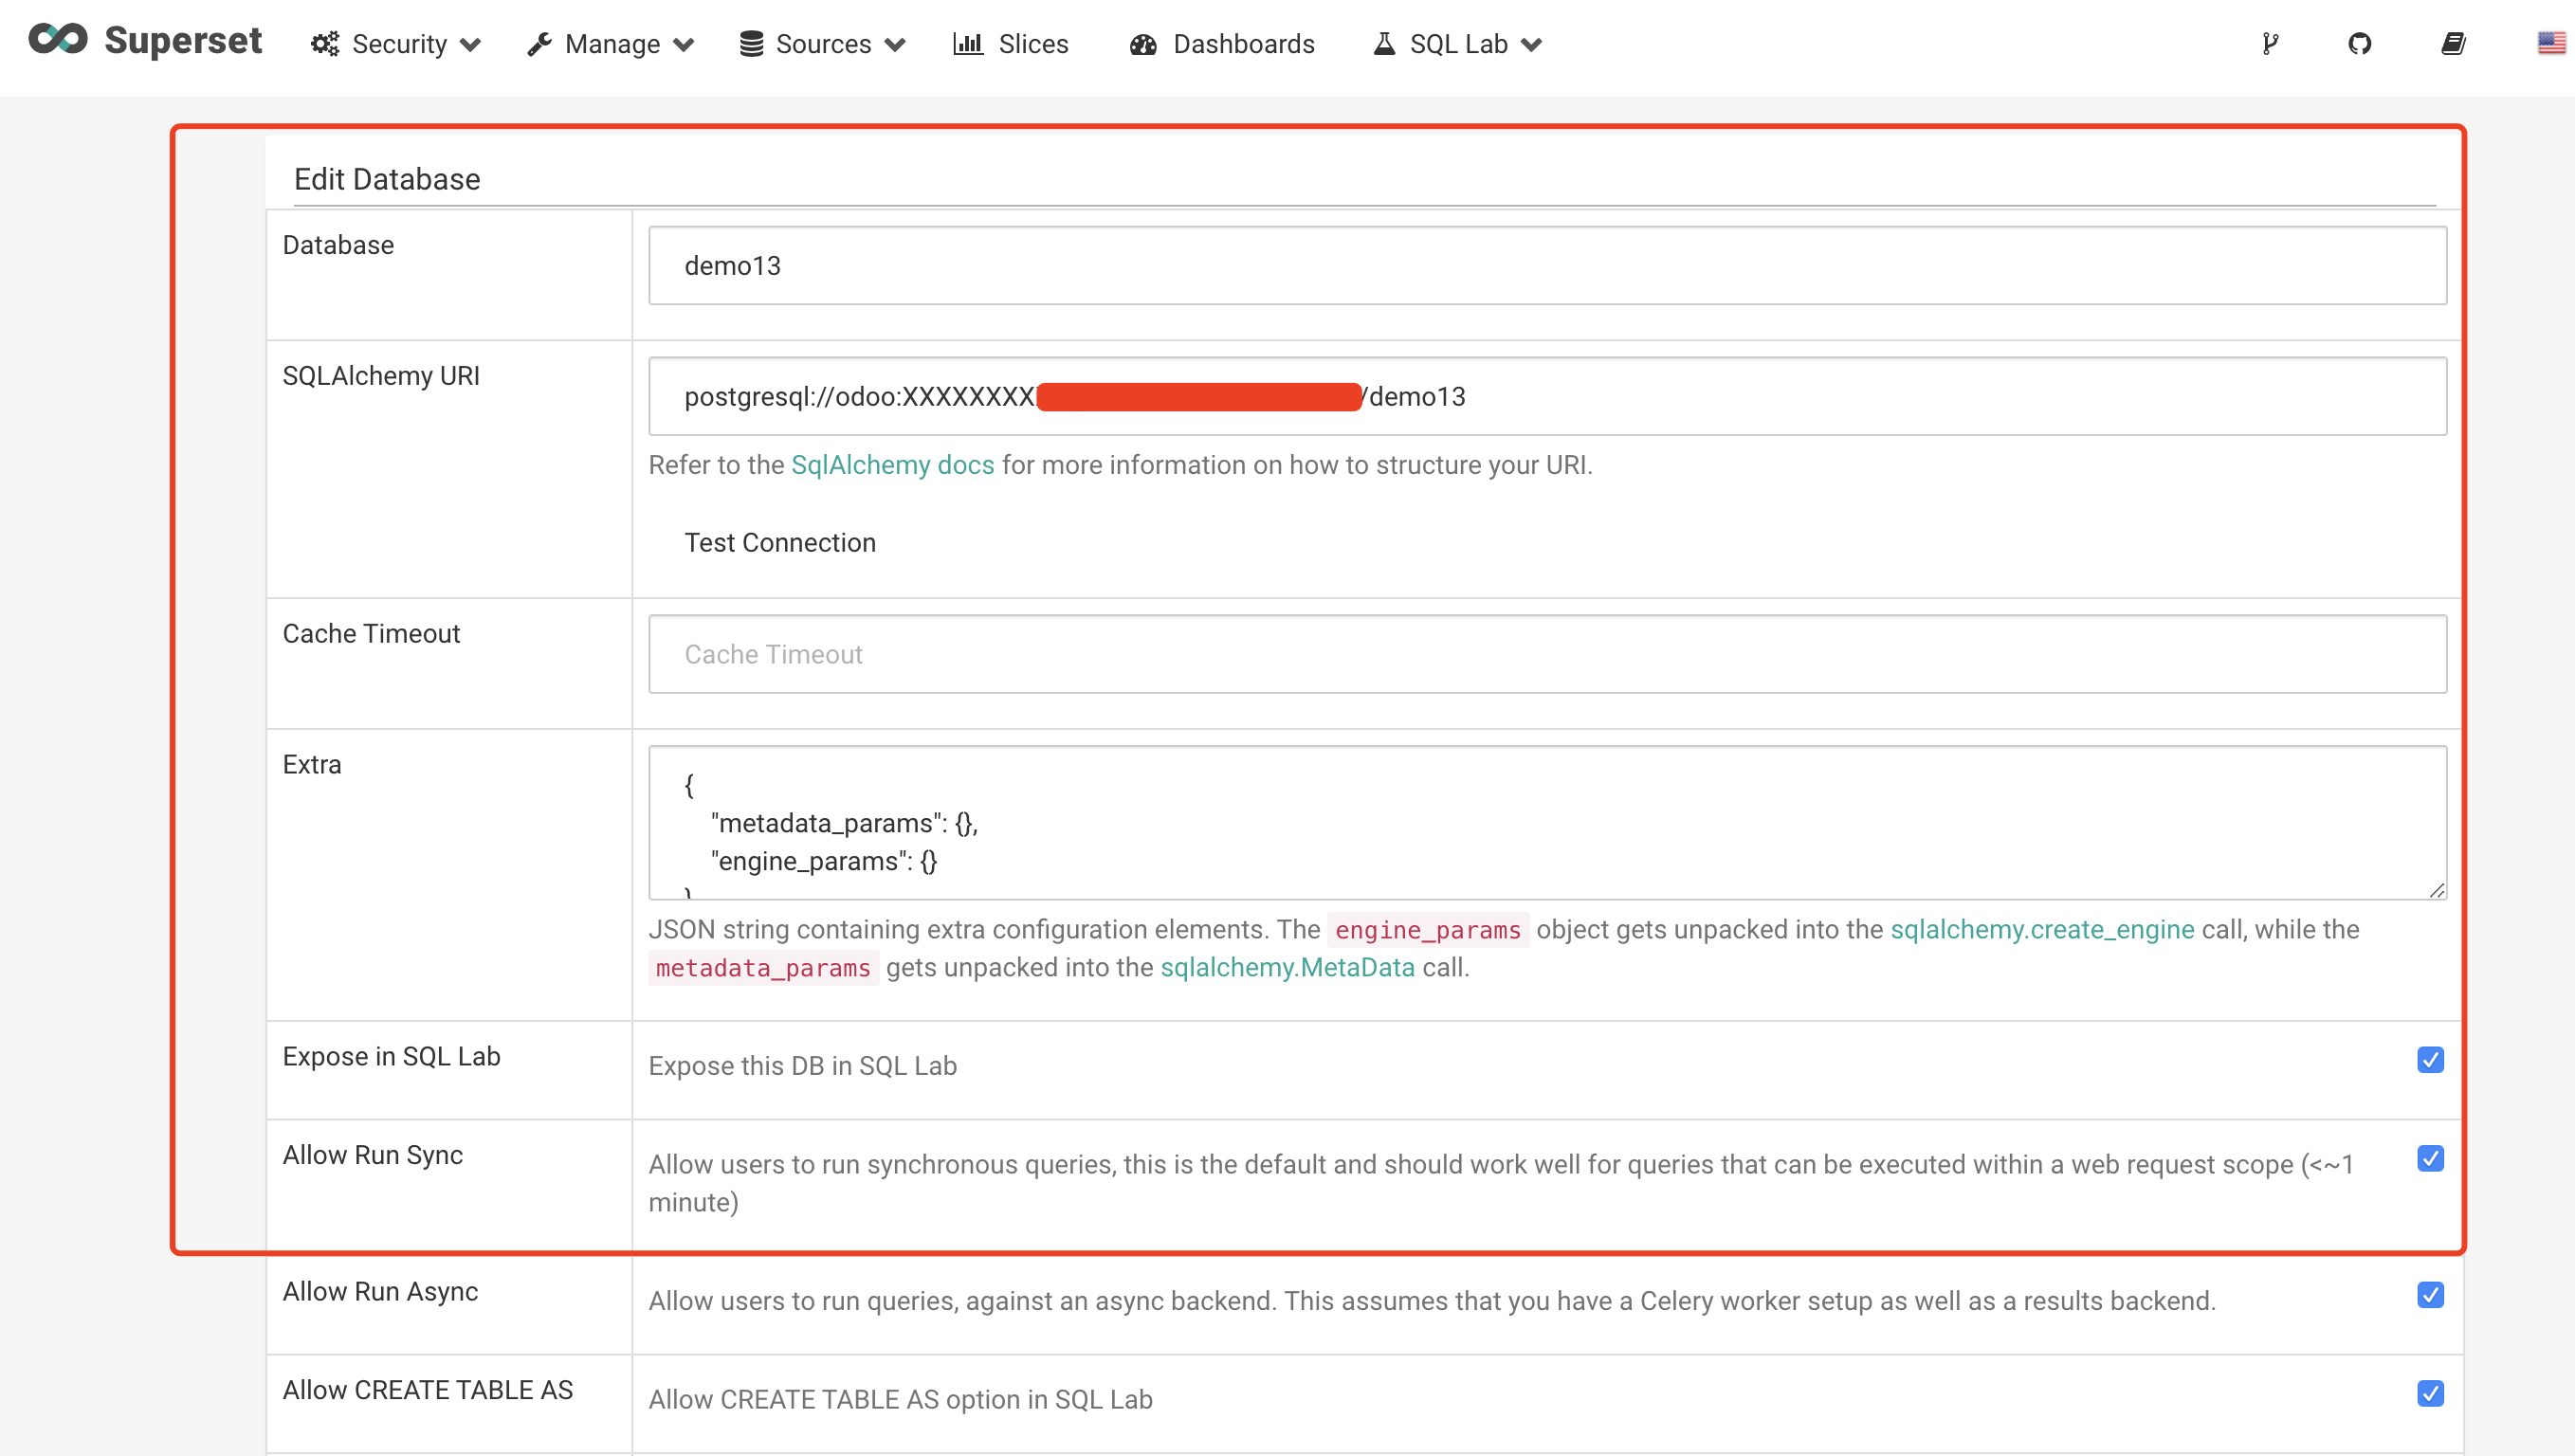Toggle the Allow Run Sync checkbox
This screenshot has width=2575, height=1456.
(2430, 1158)
